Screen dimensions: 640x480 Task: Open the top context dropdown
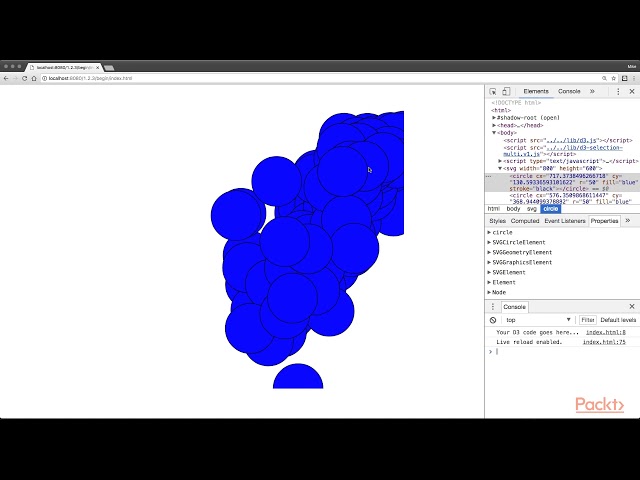pos(538,320)
